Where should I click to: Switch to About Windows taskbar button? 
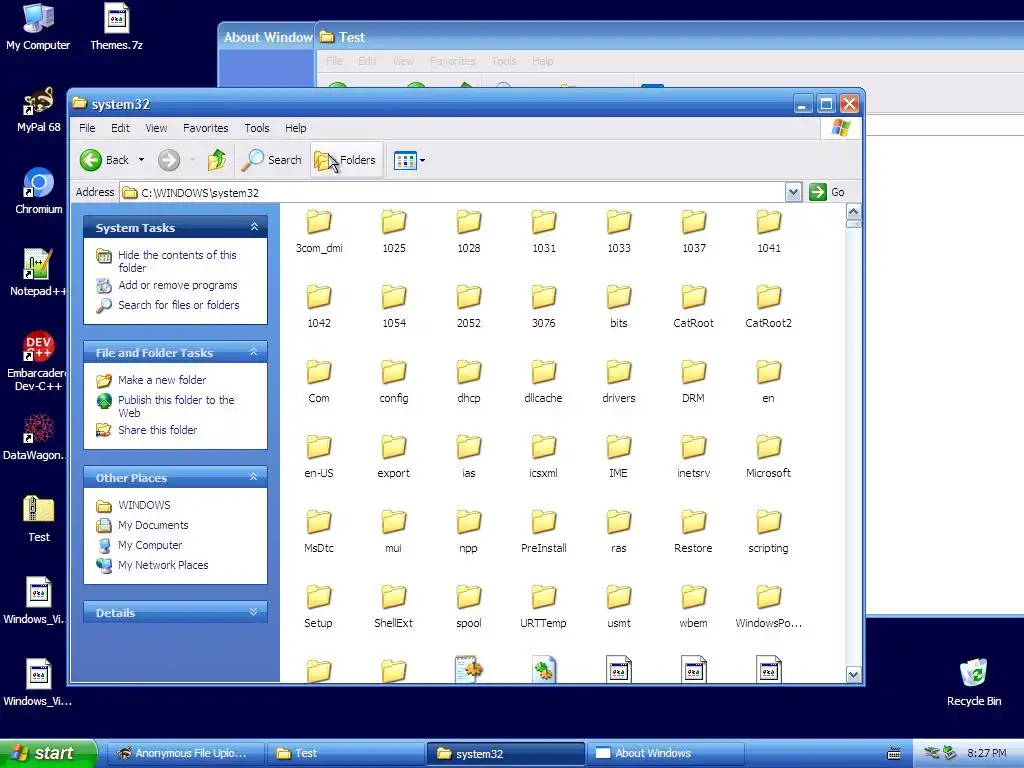[x=665, y=754]
